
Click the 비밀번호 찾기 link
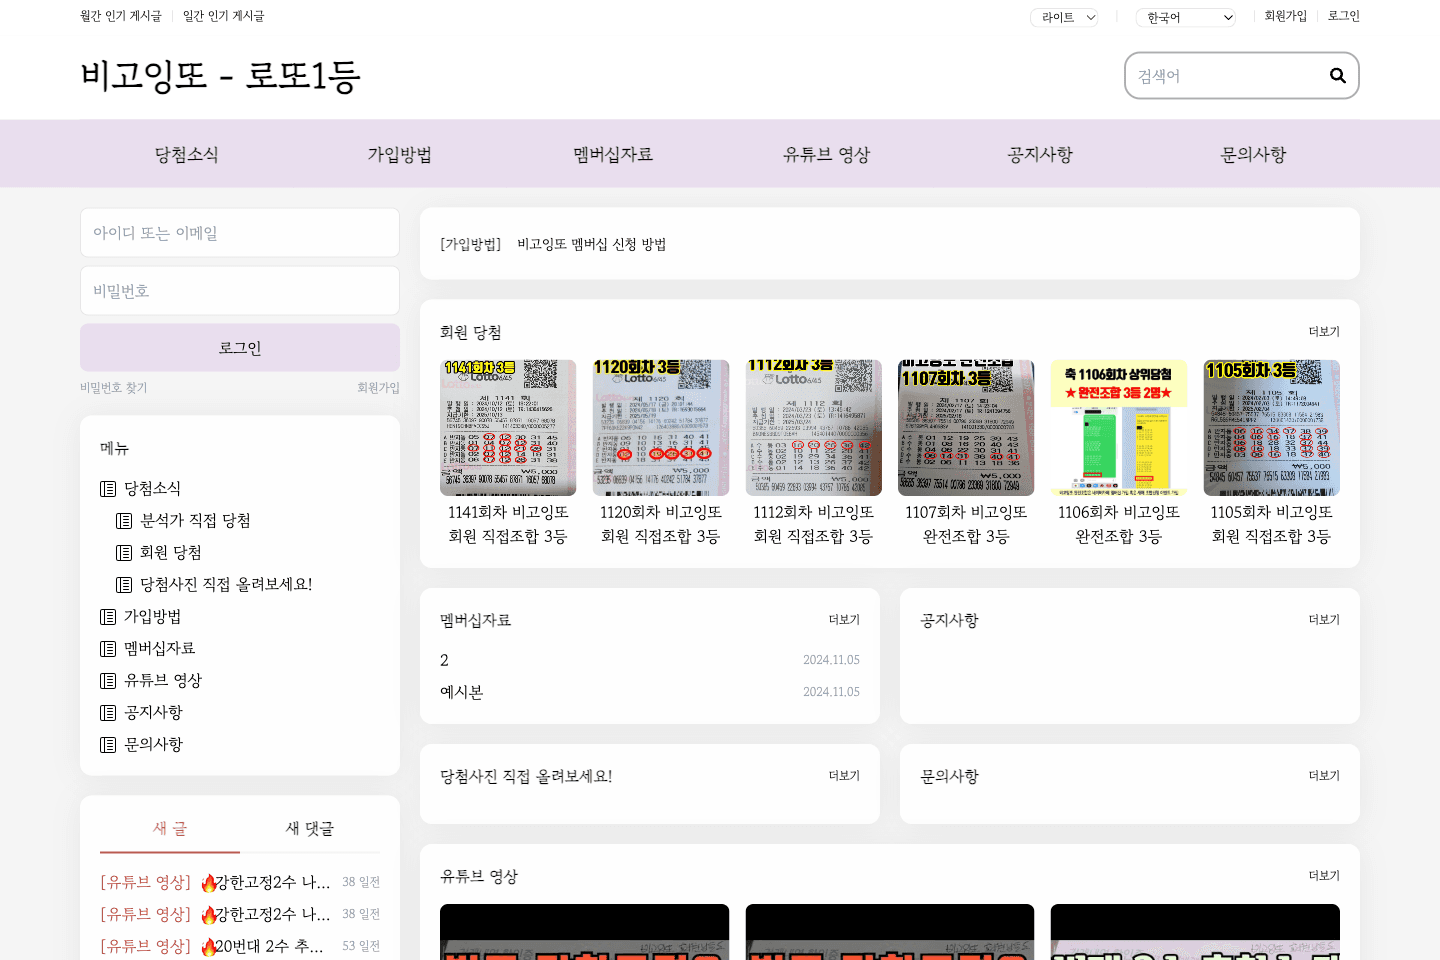113,387
